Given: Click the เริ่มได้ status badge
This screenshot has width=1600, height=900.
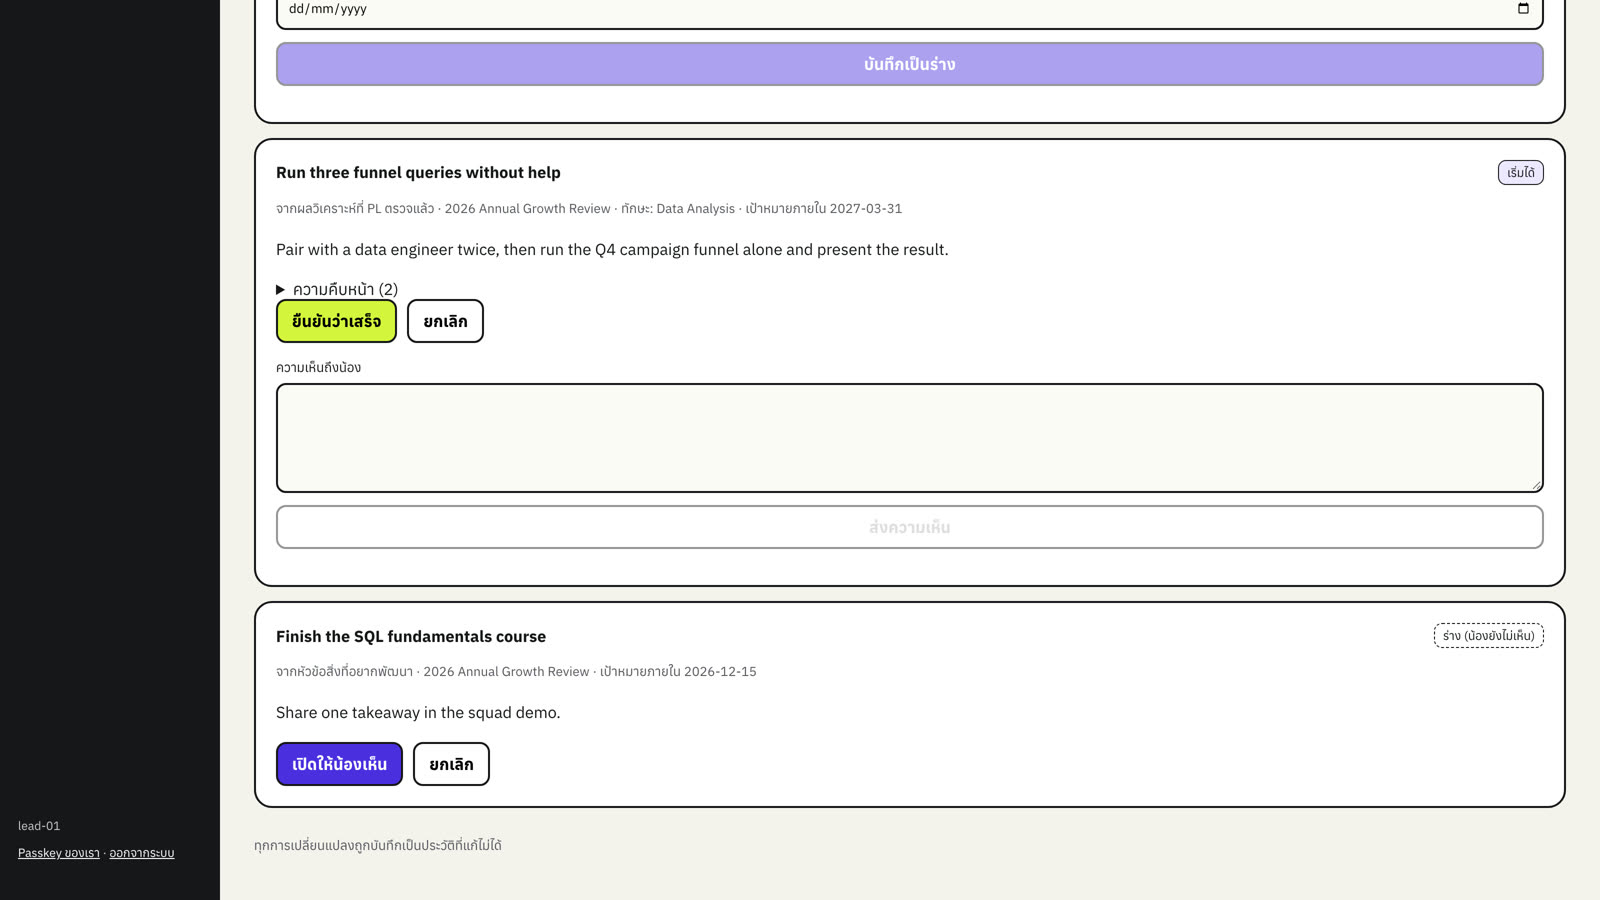Looking at the screenshot, I should pos(1520,173).
